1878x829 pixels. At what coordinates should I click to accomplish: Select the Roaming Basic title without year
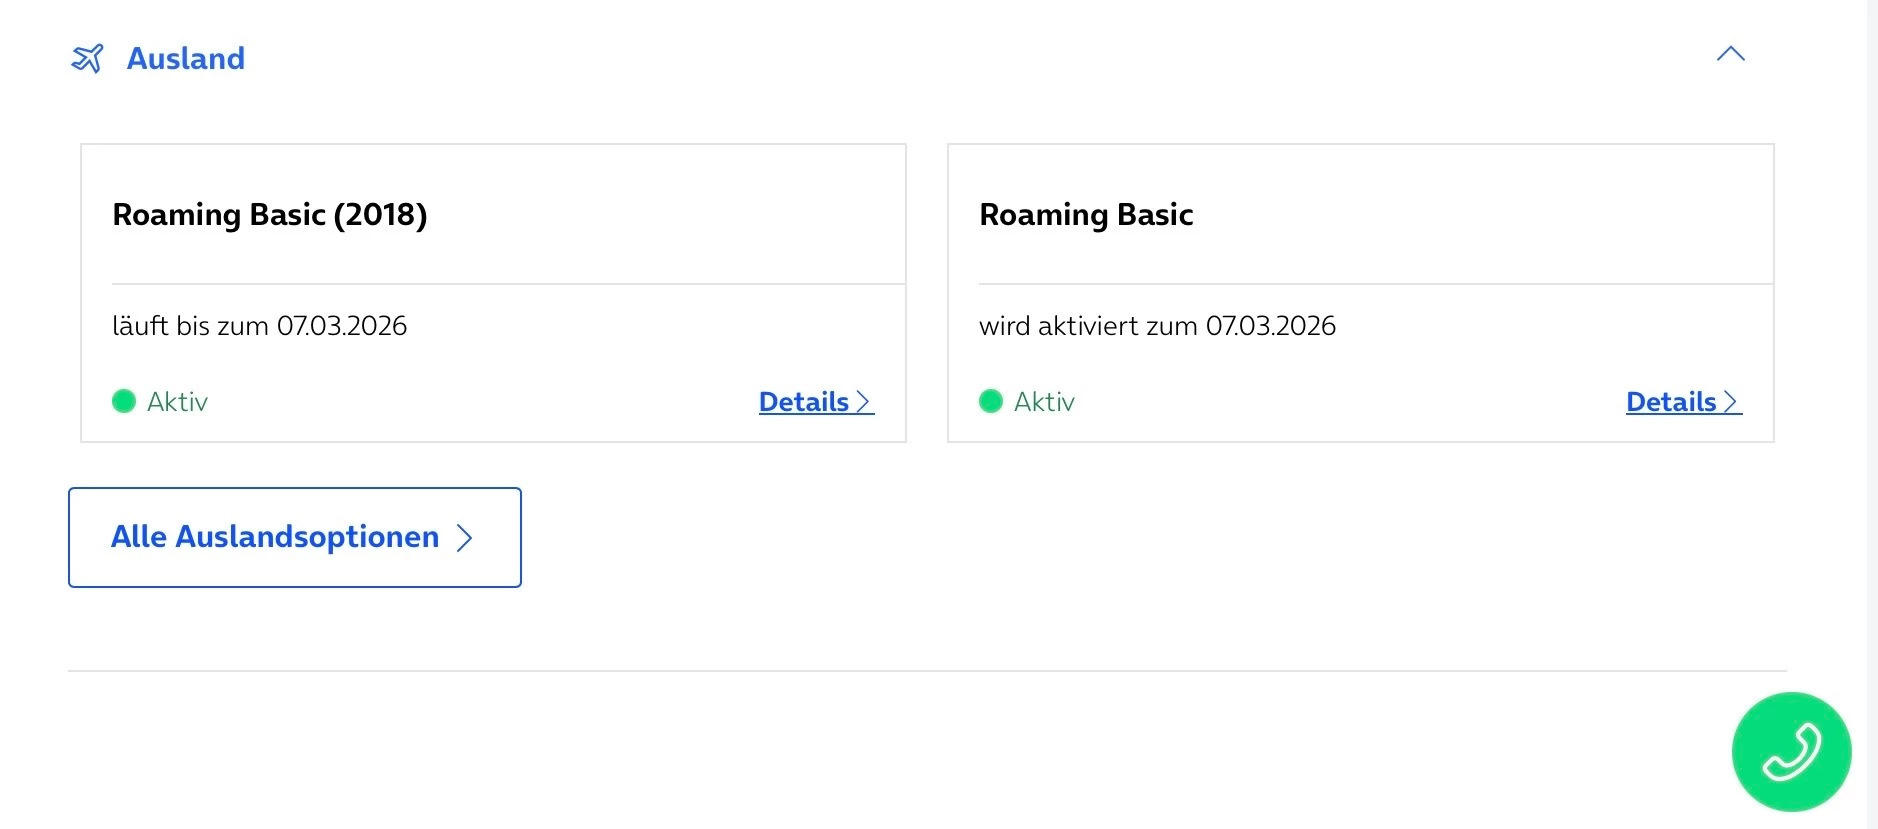pyautogui.click(x=1086, y=215)
